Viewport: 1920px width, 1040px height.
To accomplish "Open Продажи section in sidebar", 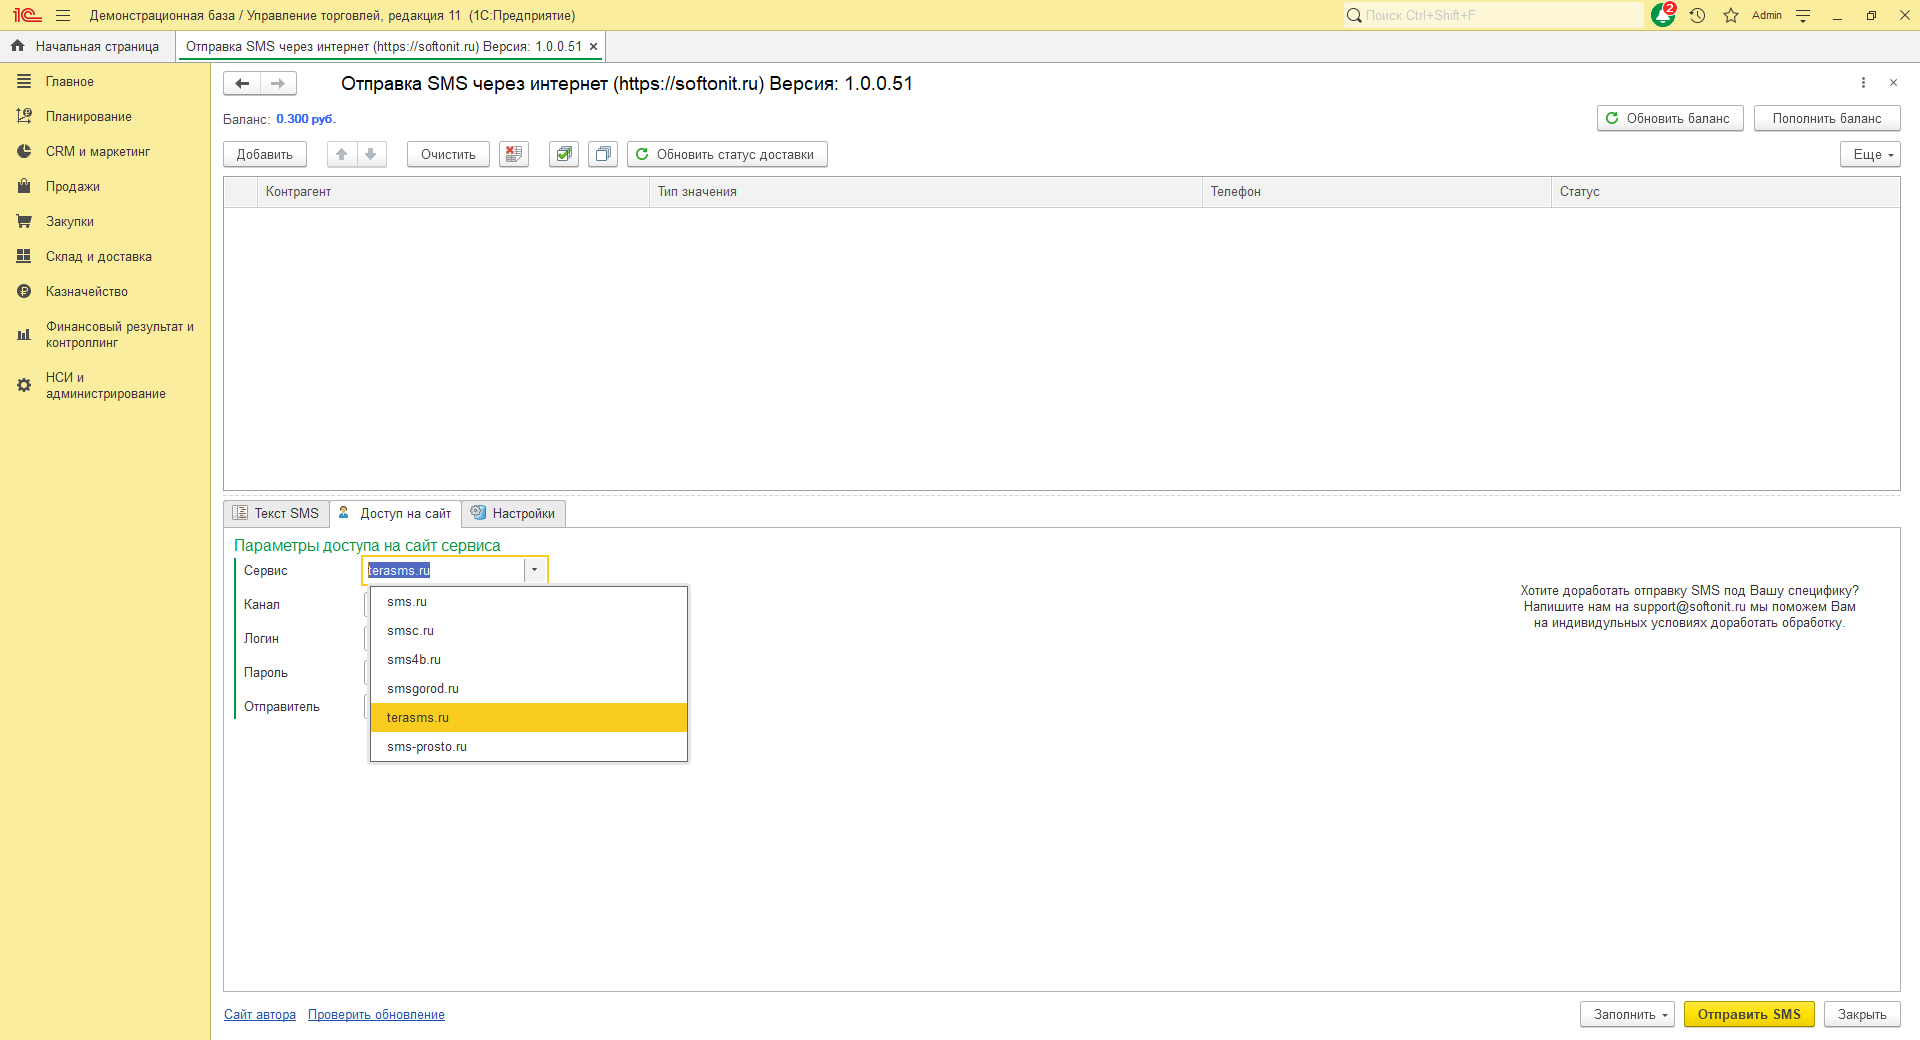I will point(72,187).
